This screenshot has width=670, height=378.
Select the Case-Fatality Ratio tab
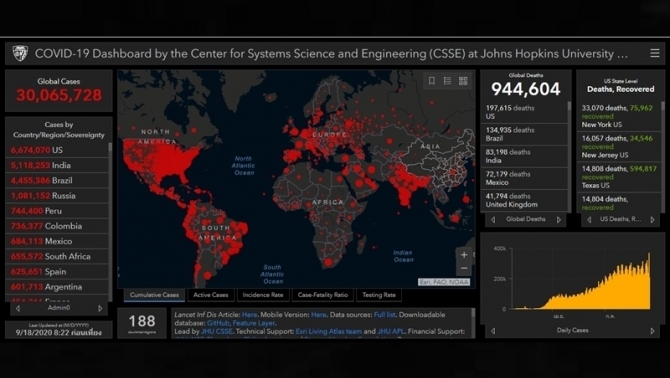tap(323, 295)
